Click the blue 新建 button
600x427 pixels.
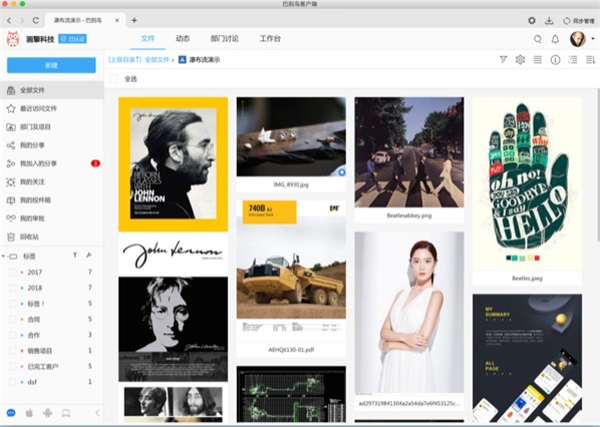[x=51, y=65]
